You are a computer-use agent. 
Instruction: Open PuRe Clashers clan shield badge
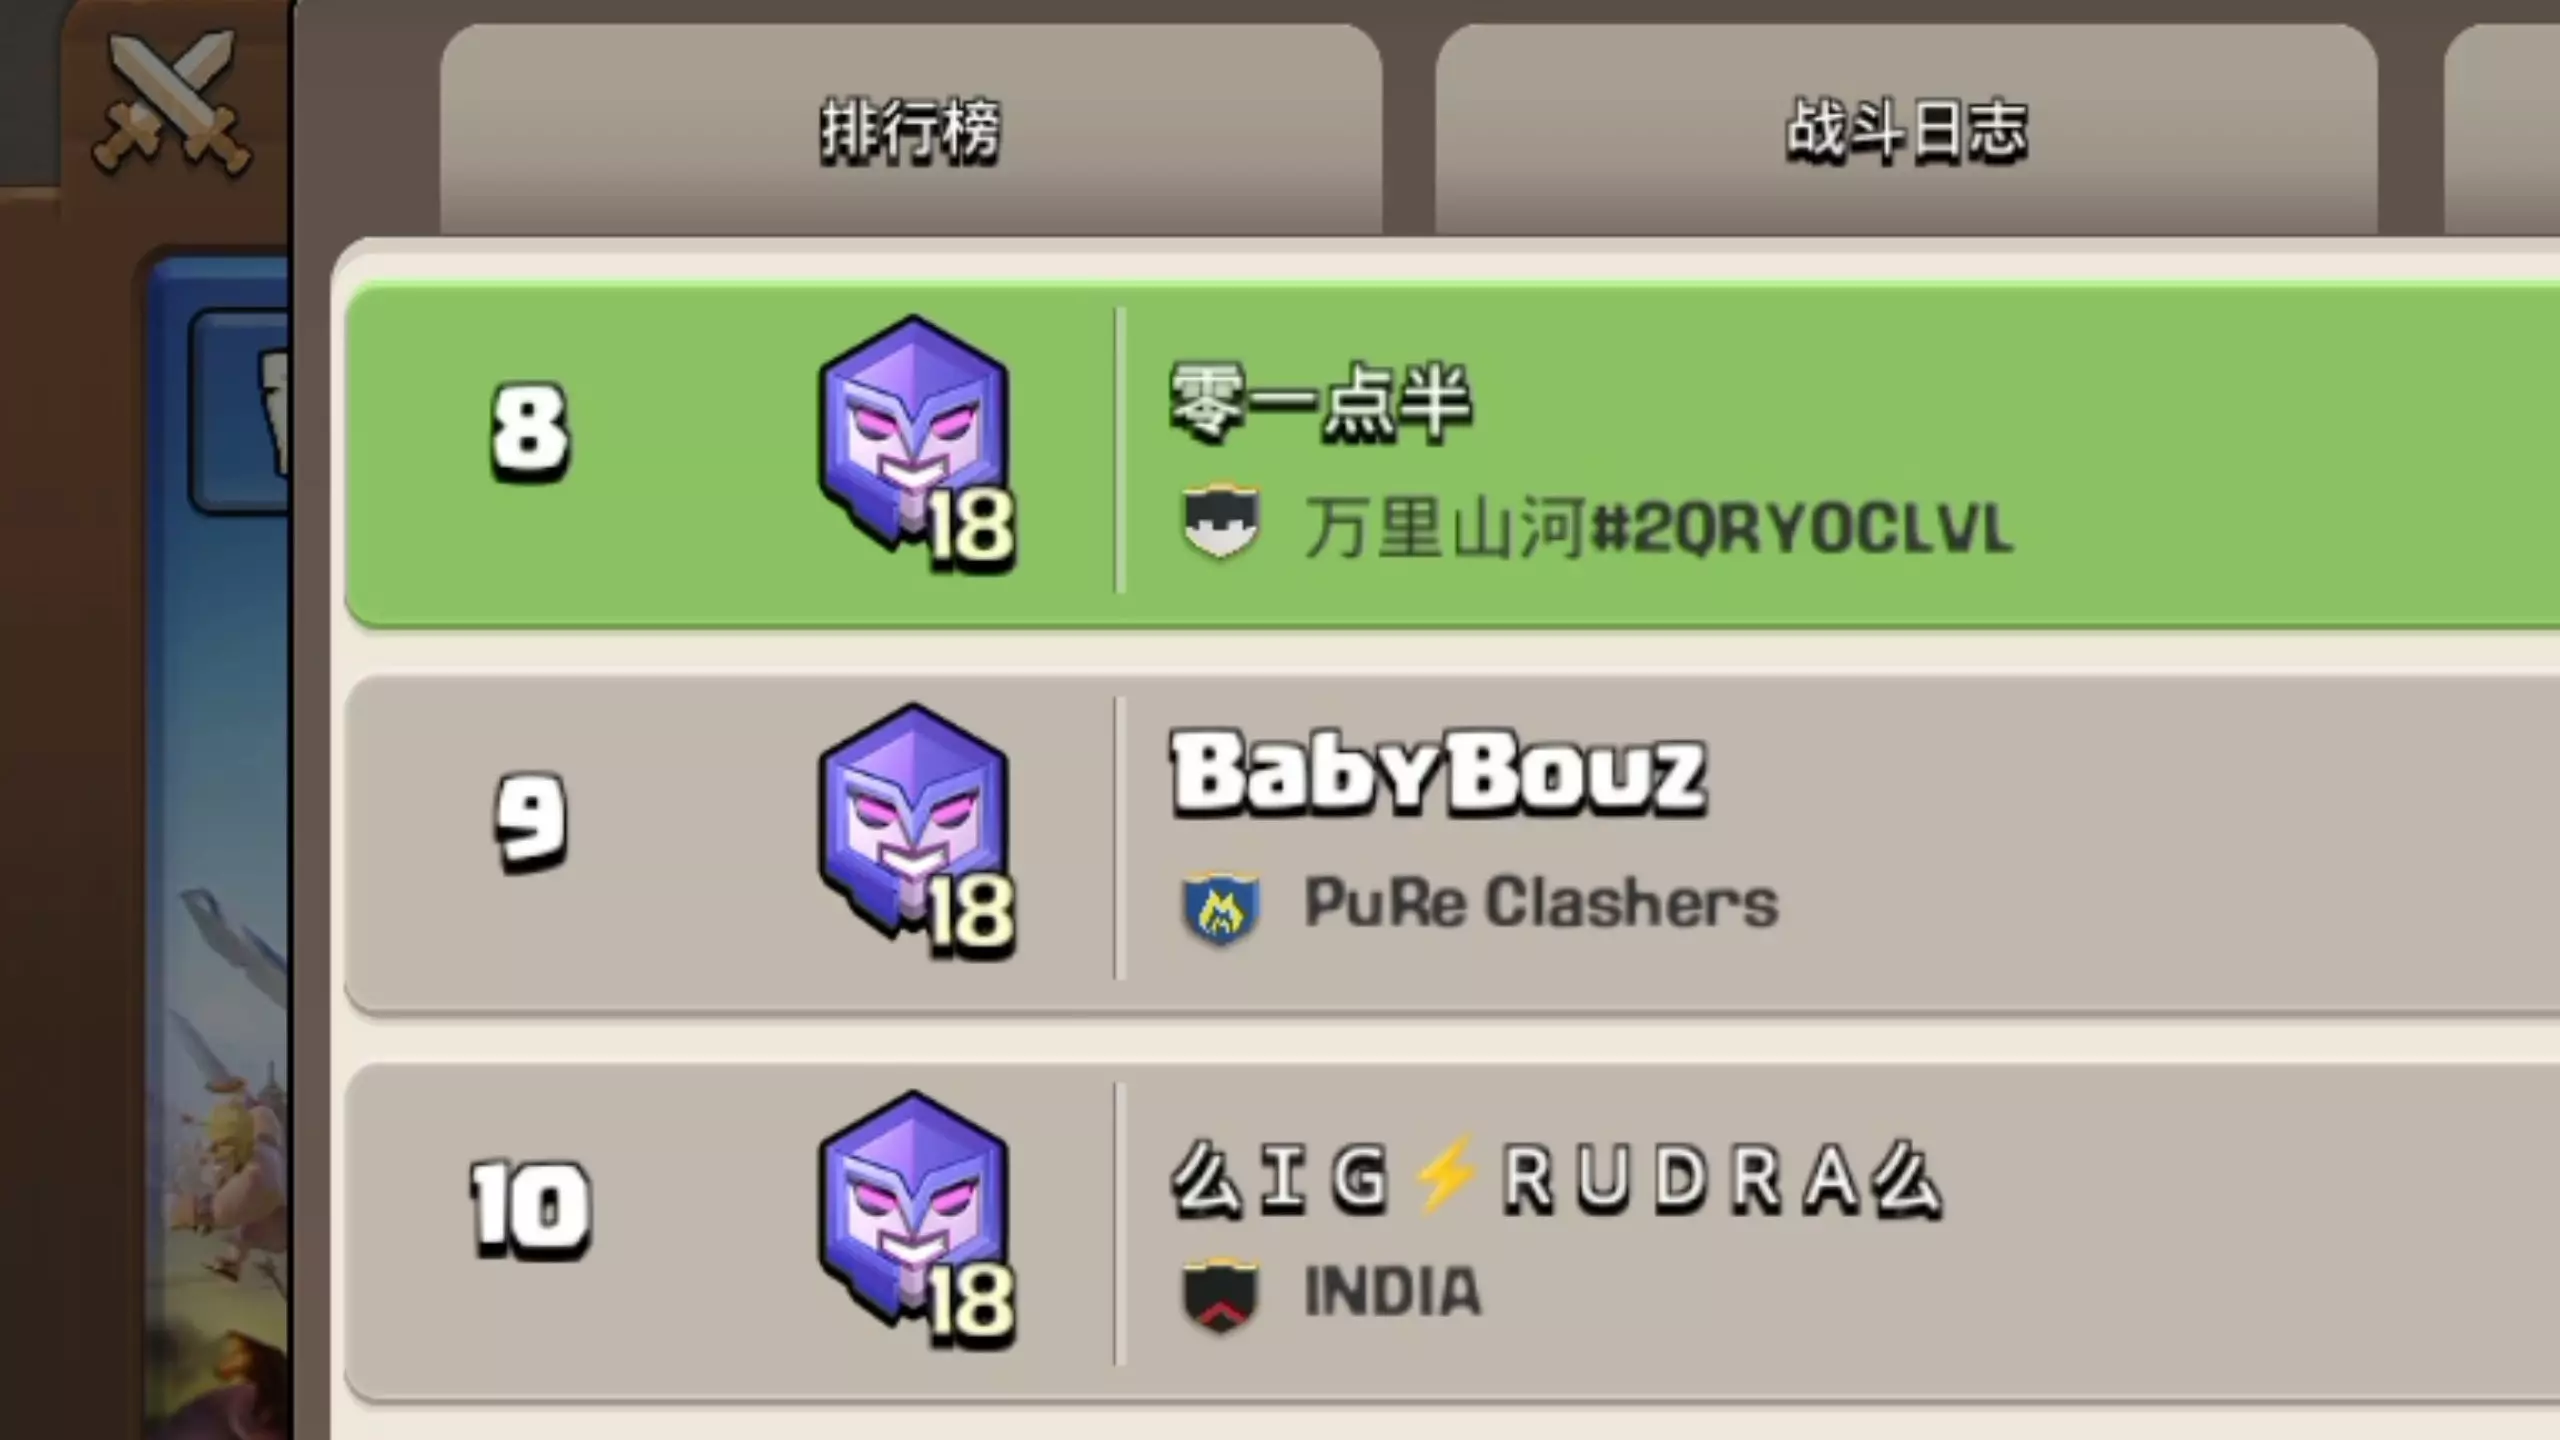(x=1220, y=908)
